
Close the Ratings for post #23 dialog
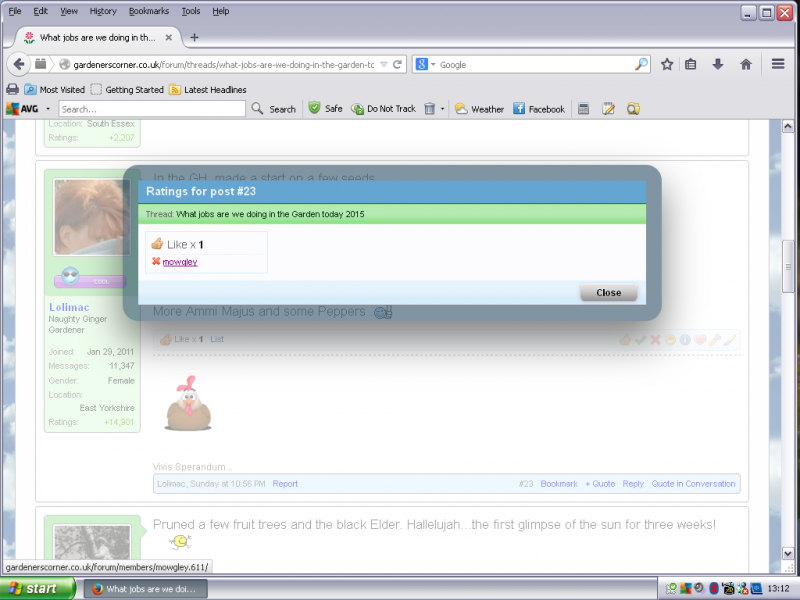tap(608, 293)
